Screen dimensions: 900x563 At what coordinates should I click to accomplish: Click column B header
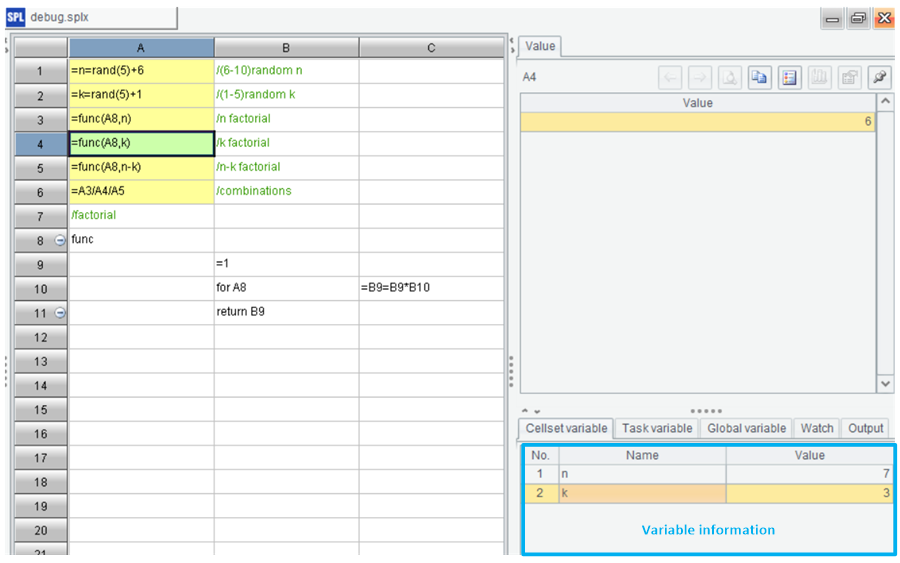286,48
